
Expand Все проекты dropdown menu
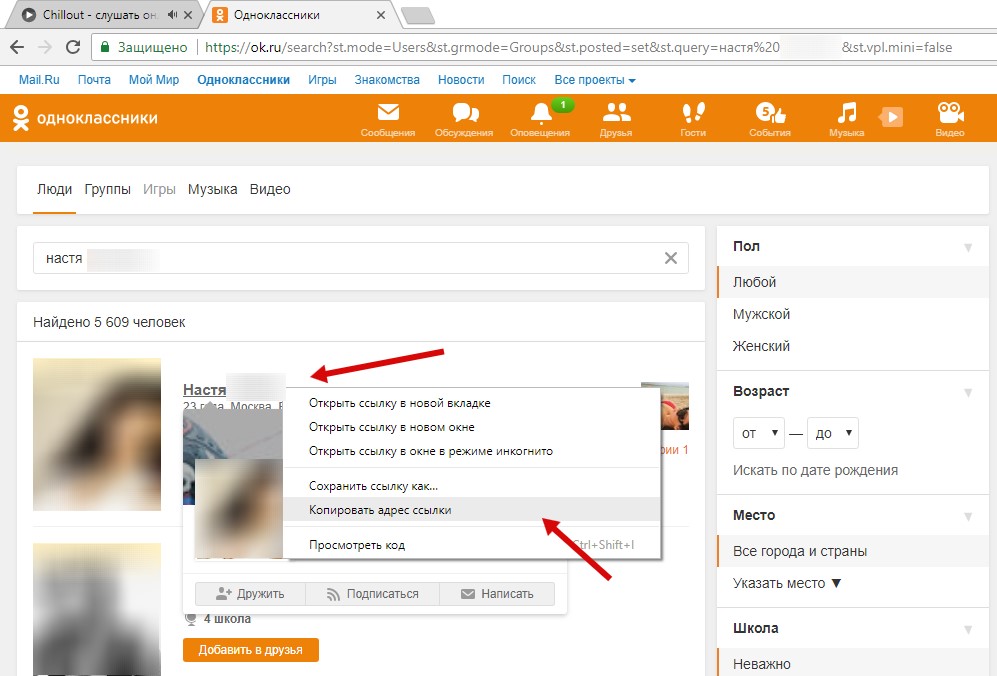[595, 80]
